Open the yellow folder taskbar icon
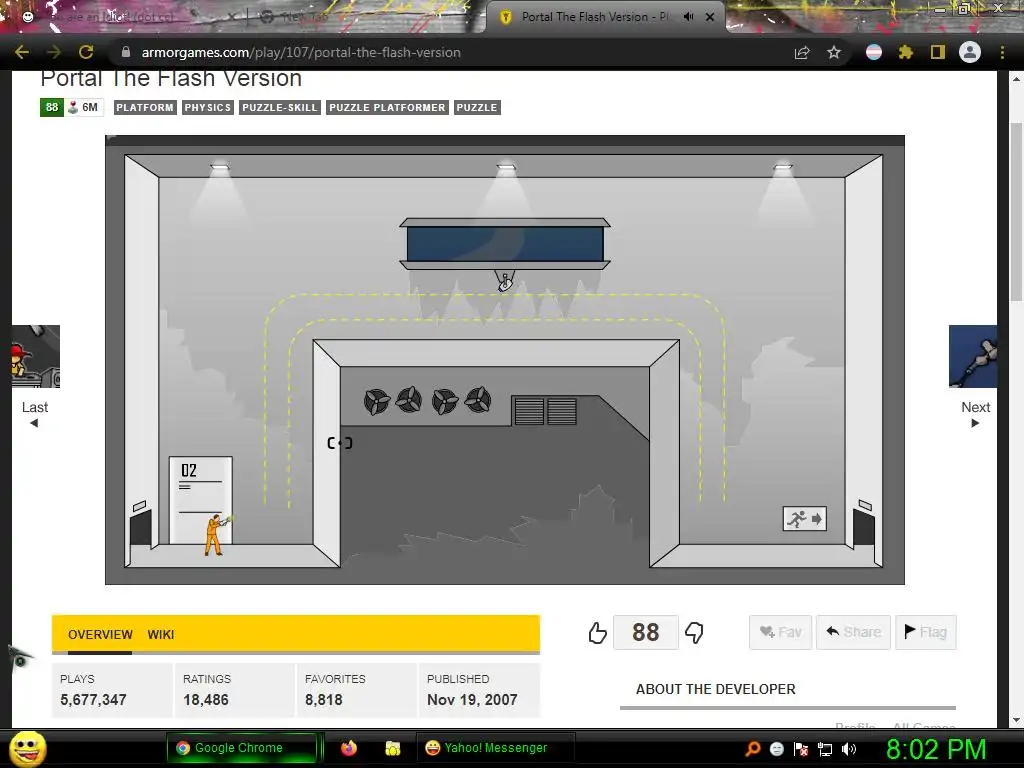1024x768 pixels. [x=392, y=748]
